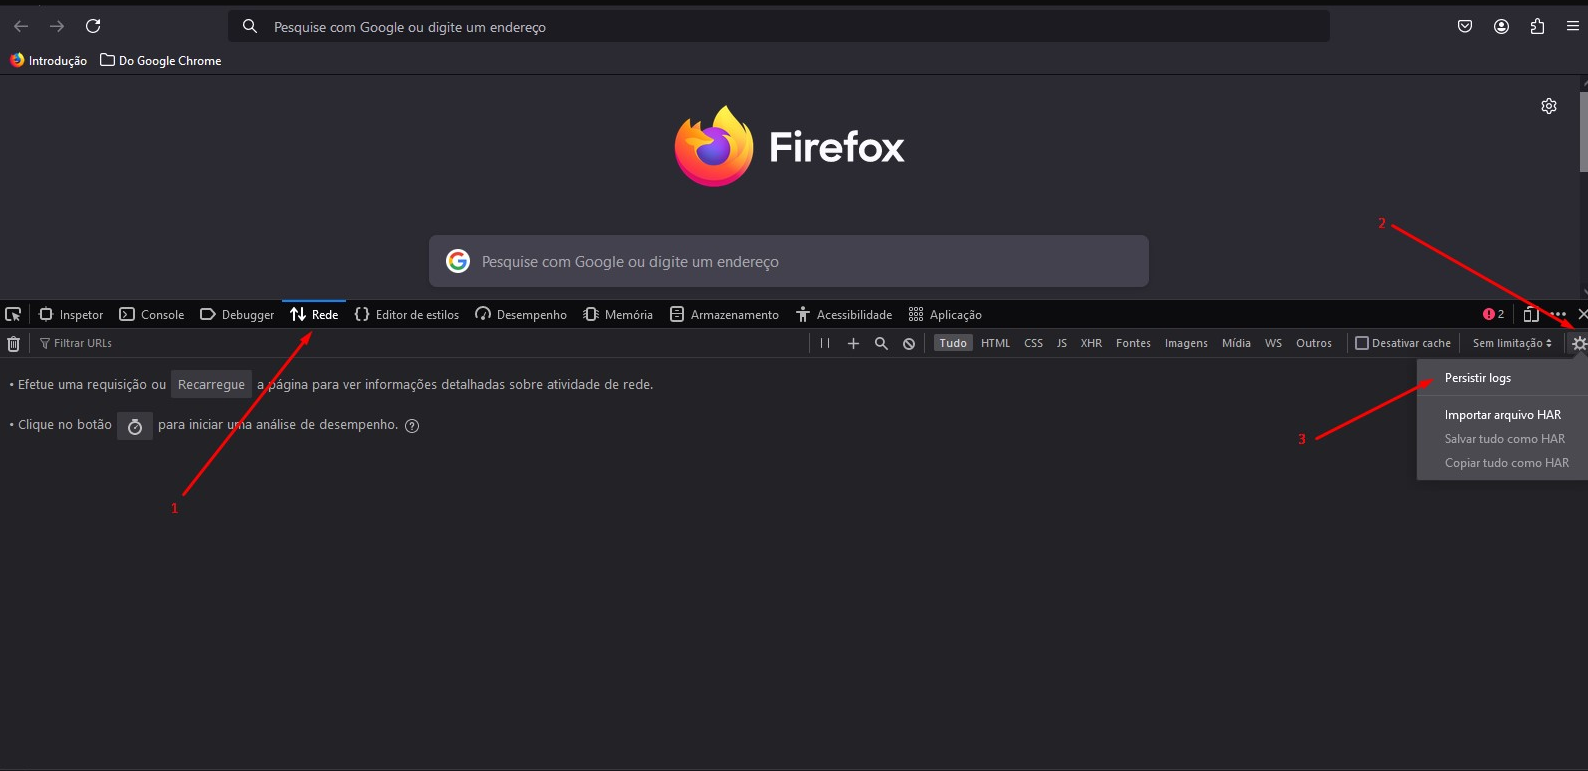This screenshot has width=1588, height=771.
Task: Open the Desempenho tab
Action: [521, 314]
